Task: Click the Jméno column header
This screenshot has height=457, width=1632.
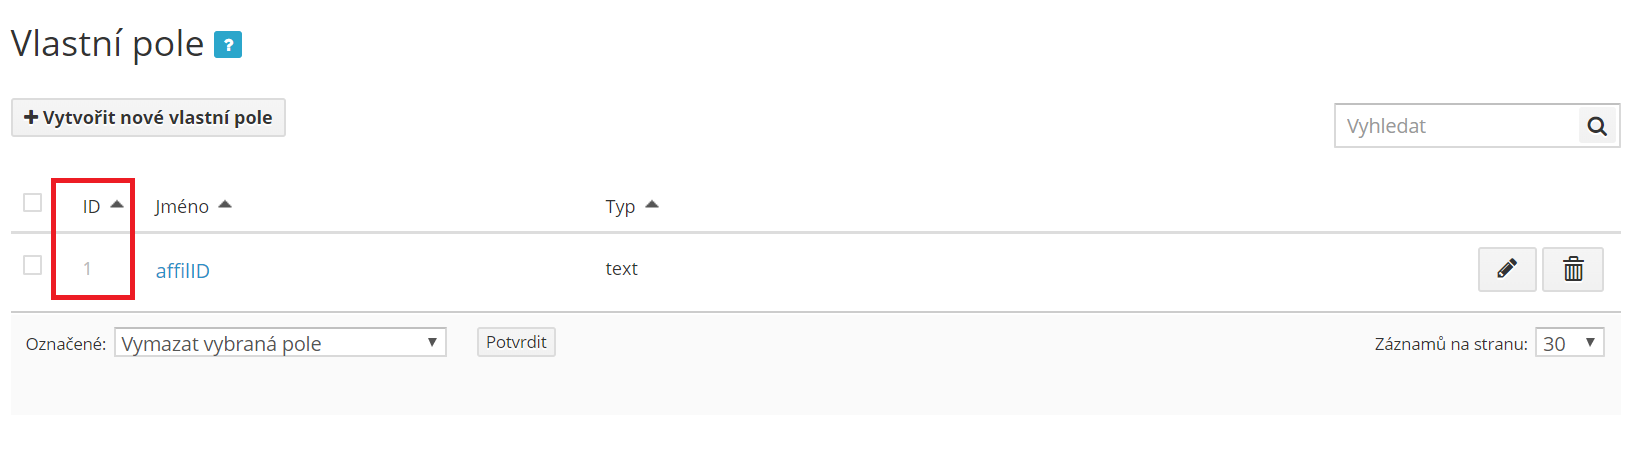Action: pyautogui.click(x=182, y=207)
